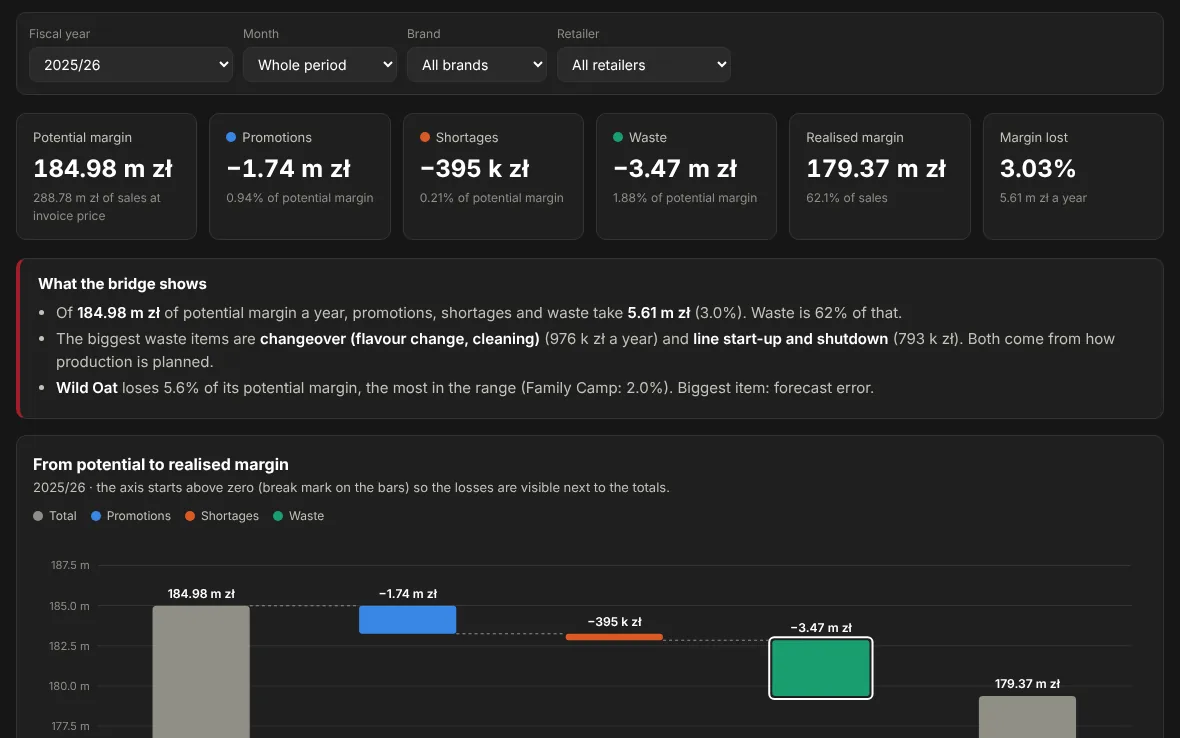Click the Shortages KPI card
The height and width of the screenshot is (738, 1180).
493,177
